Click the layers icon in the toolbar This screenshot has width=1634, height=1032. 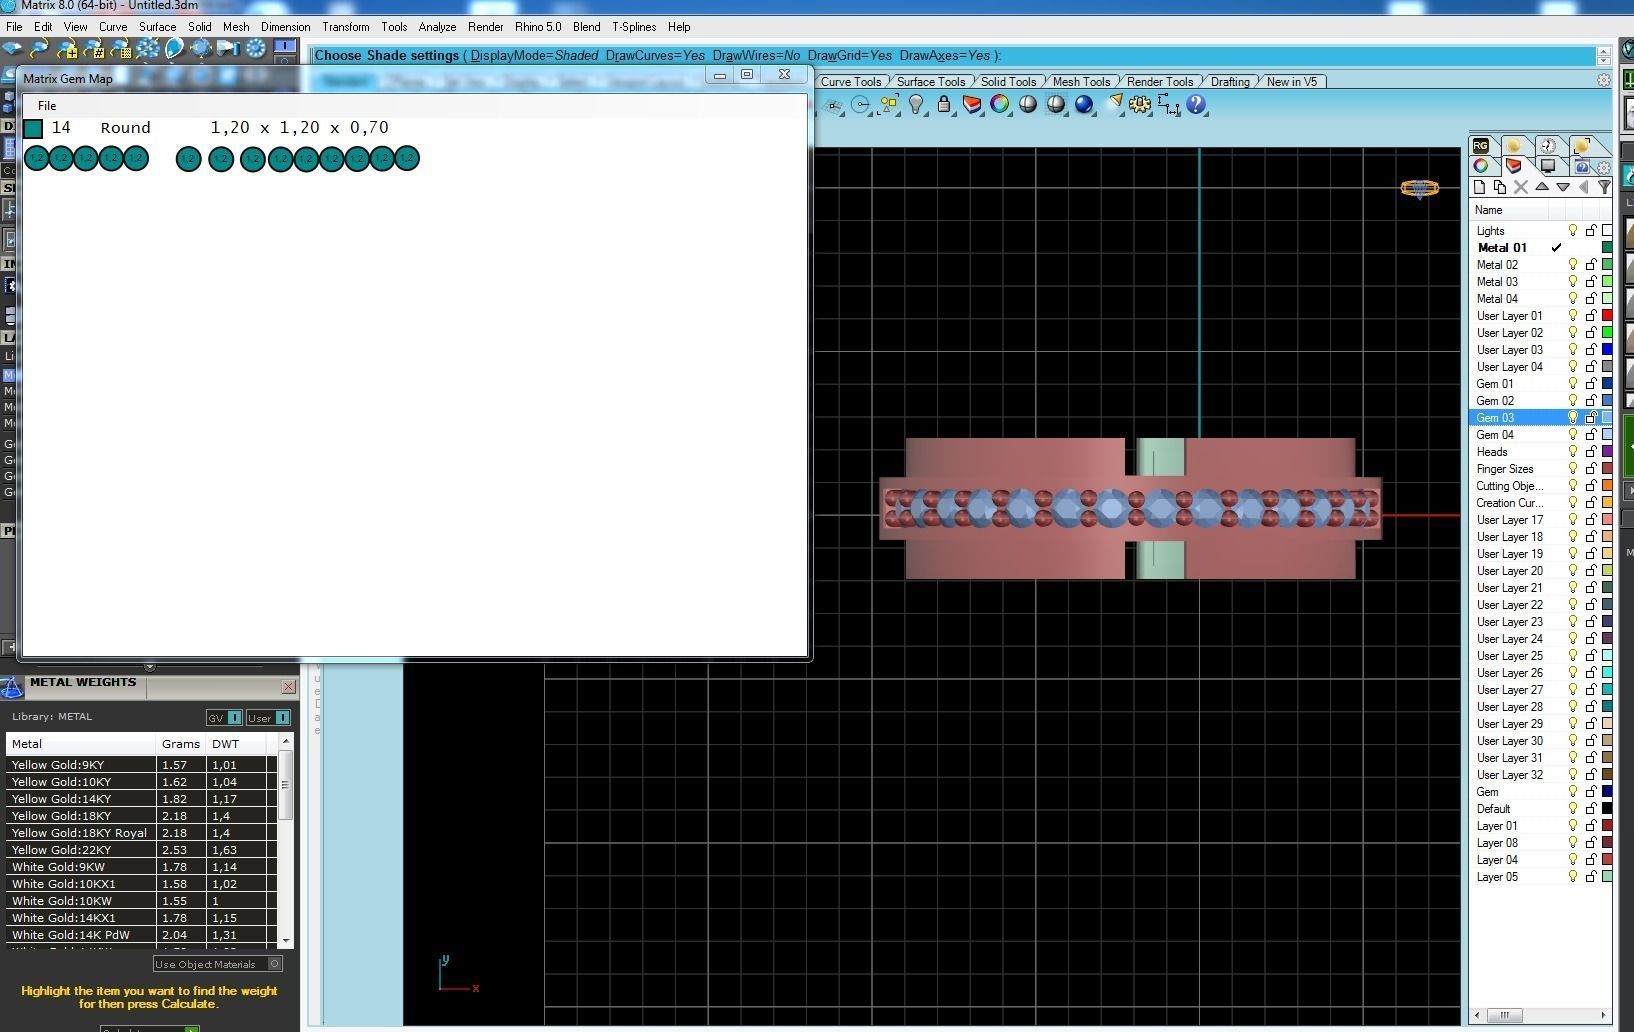[x=972, y=104]
